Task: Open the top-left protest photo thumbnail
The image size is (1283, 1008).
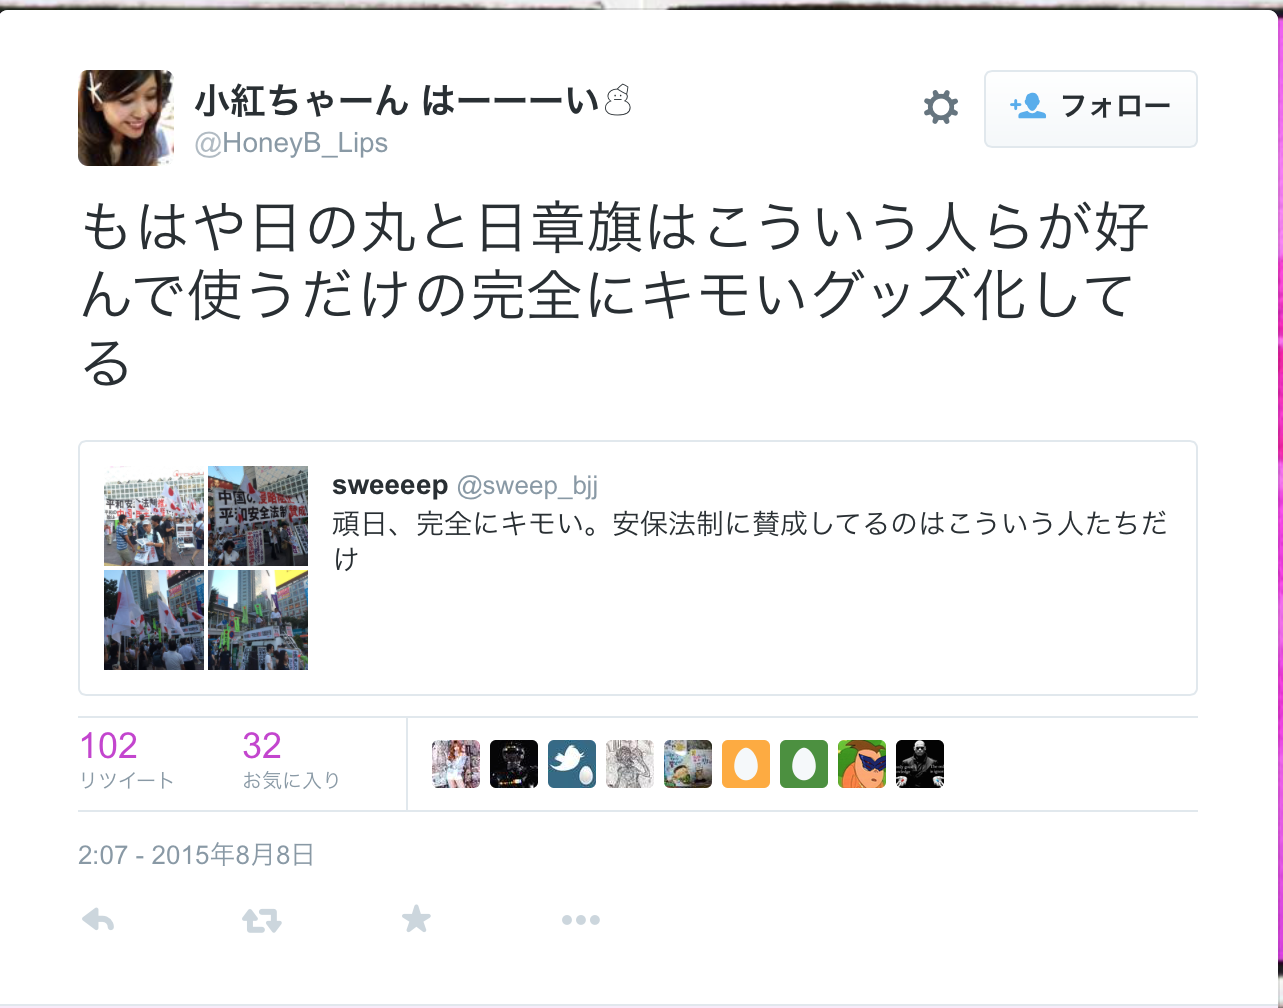Action: click(x=154, y=516)
